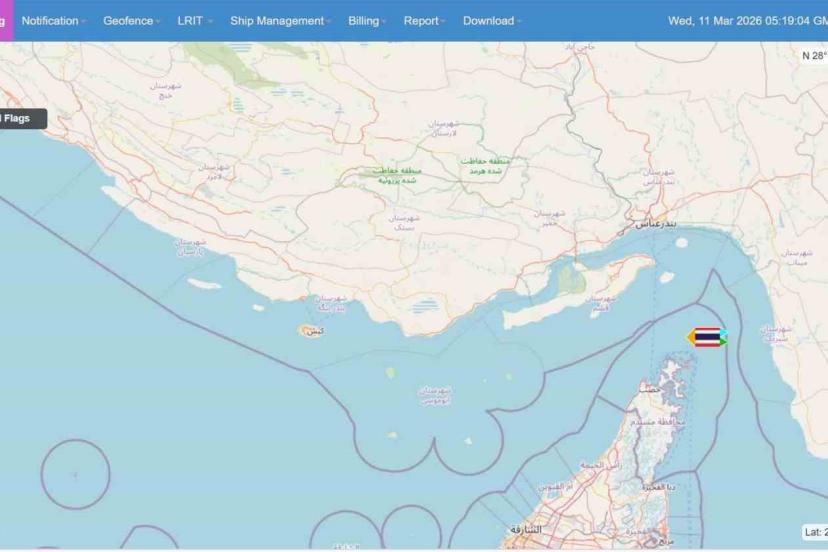
Task: Click the purple tab in the top-left corner
Action: (6, 20)
